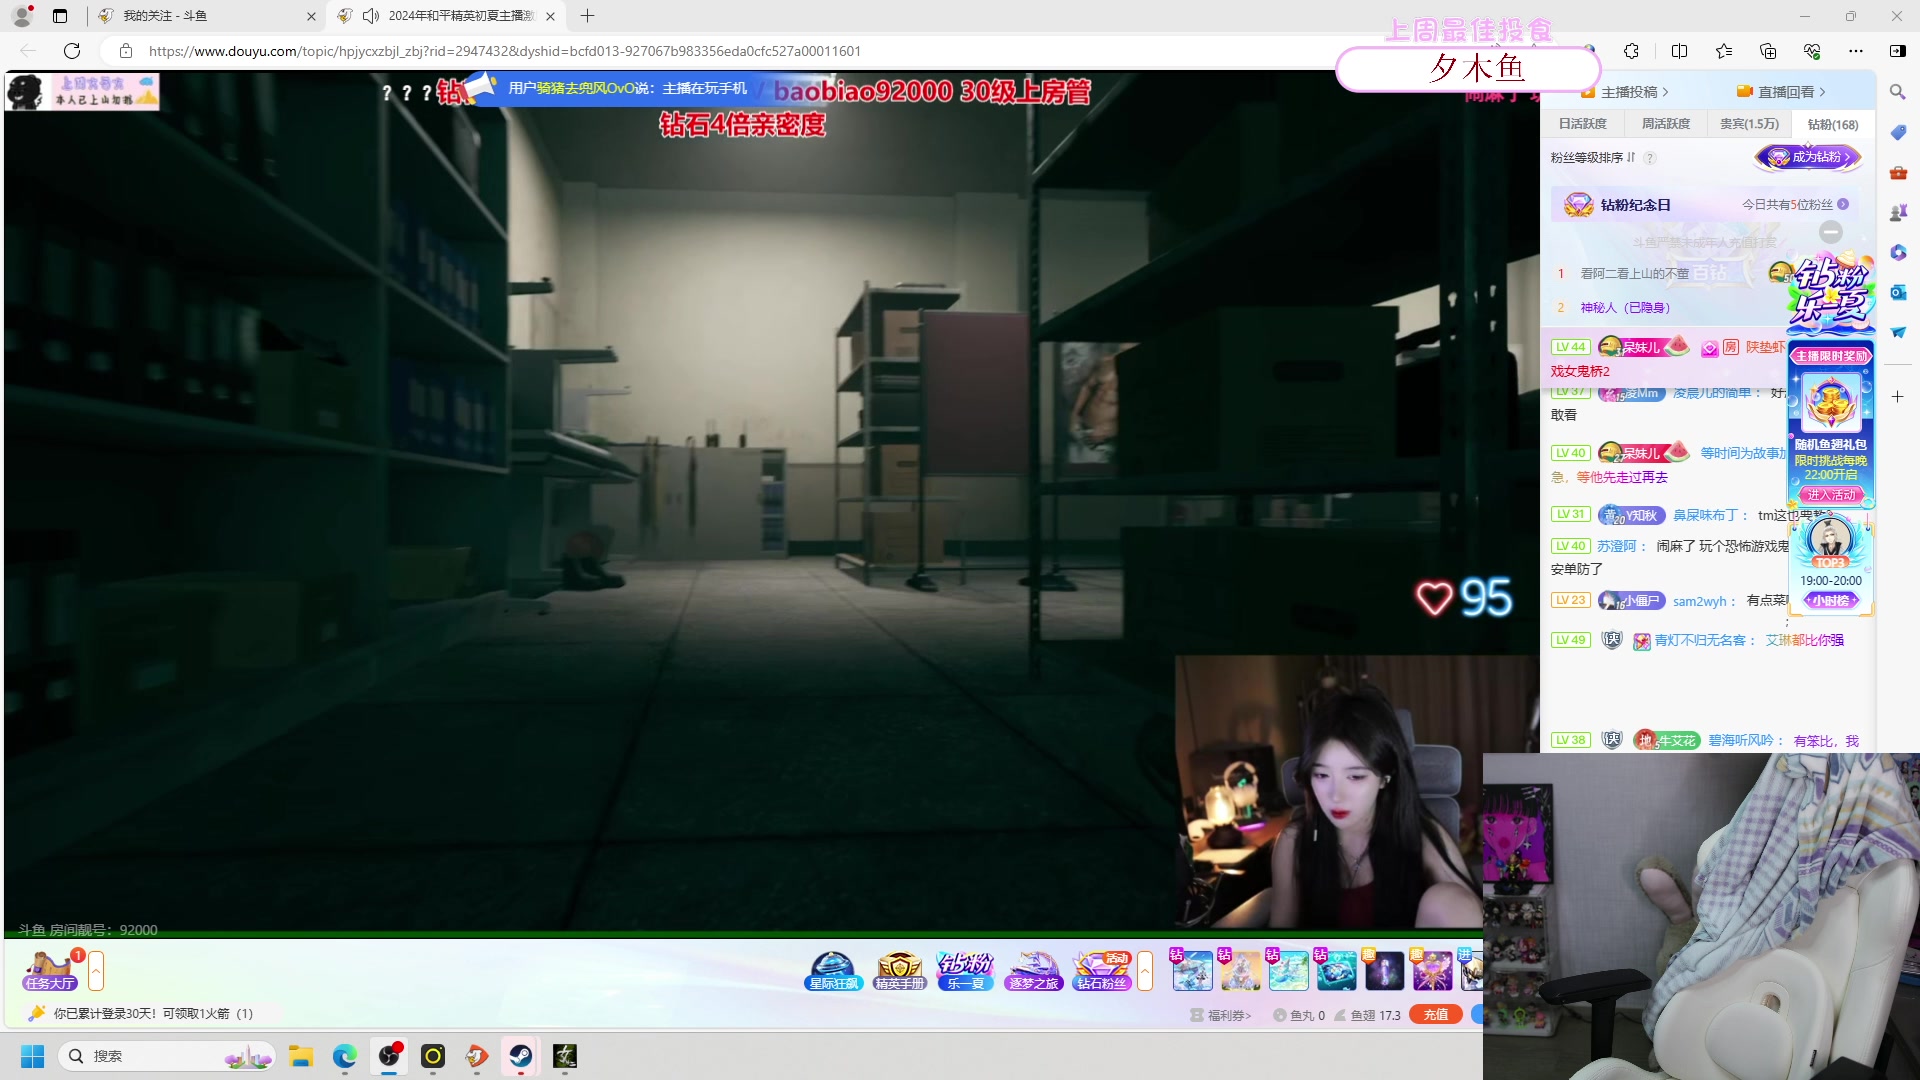Open the 星际狂飙 activity icon
This screenshot has width=1920, height=1080.
(833, 971)
